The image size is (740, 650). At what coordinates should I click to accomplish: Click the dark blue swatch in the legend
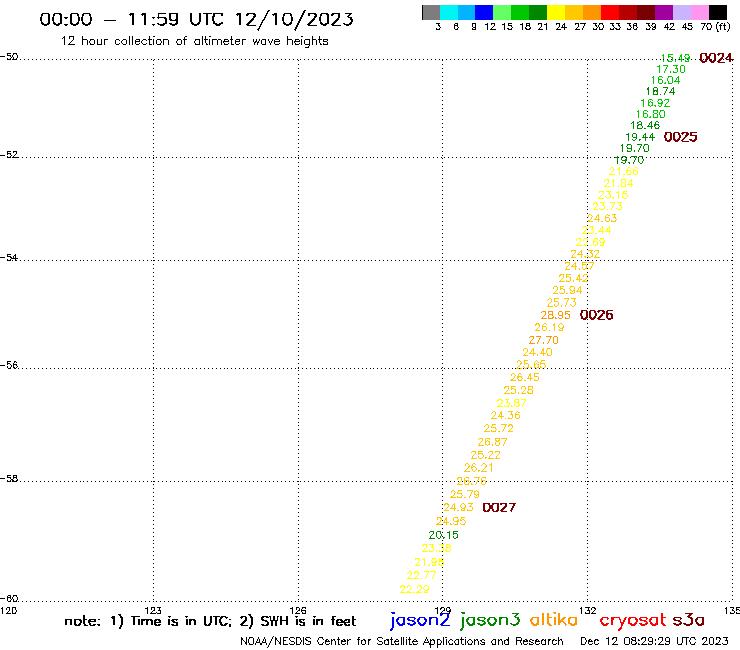pos(484,12)
